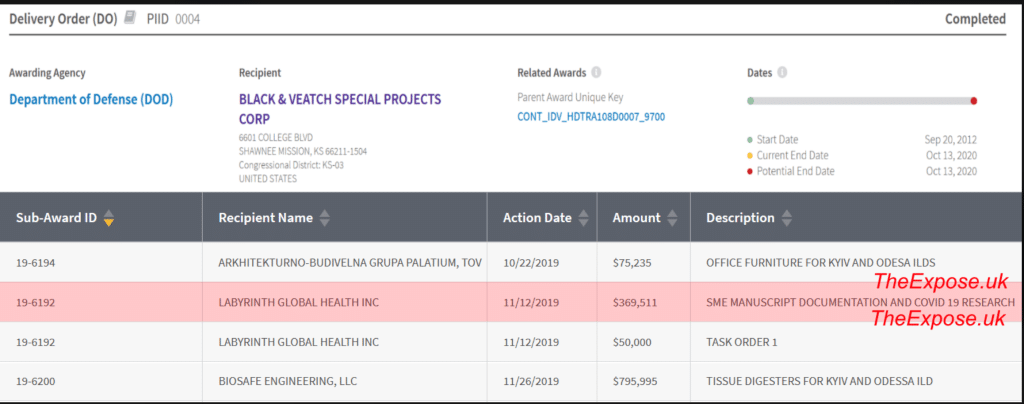Click the green start point on the dates timeline
Viewport: 1024px width, 404px height.
[751, 101]
